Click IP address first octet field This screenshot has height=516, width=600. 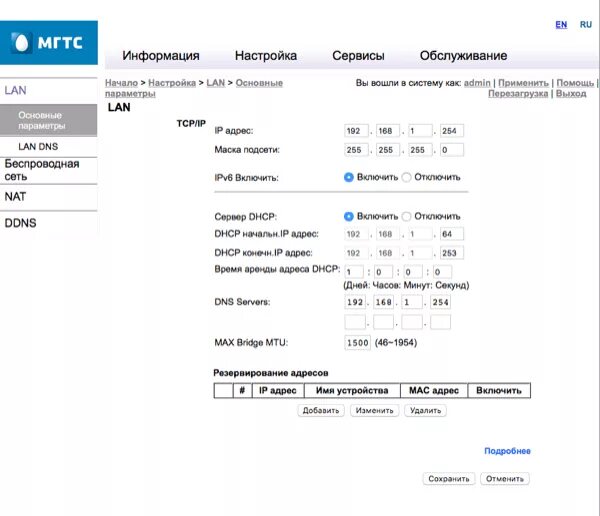(356, 131)
